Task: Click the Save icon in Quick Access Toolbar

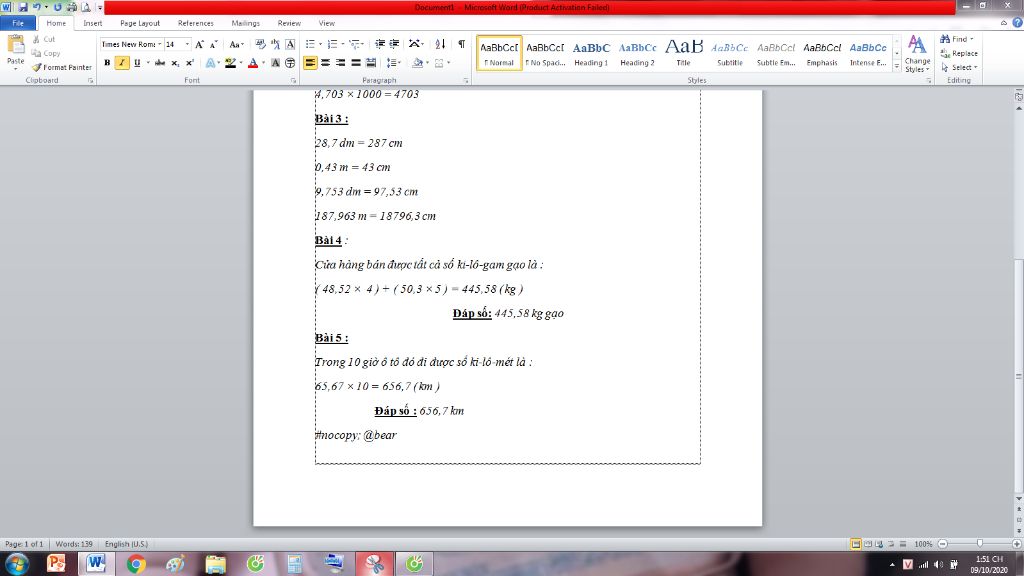Action: 23,7
